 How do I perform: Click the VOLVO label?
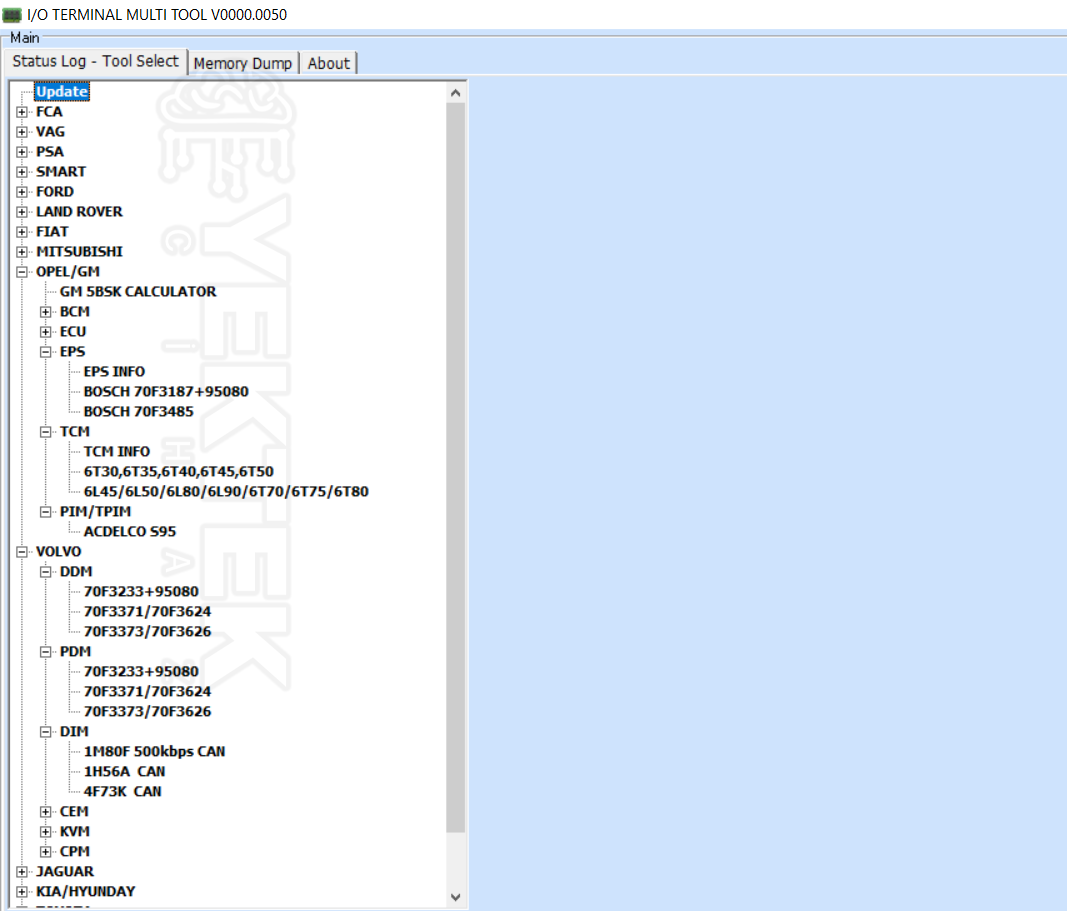tap(59, 552)
